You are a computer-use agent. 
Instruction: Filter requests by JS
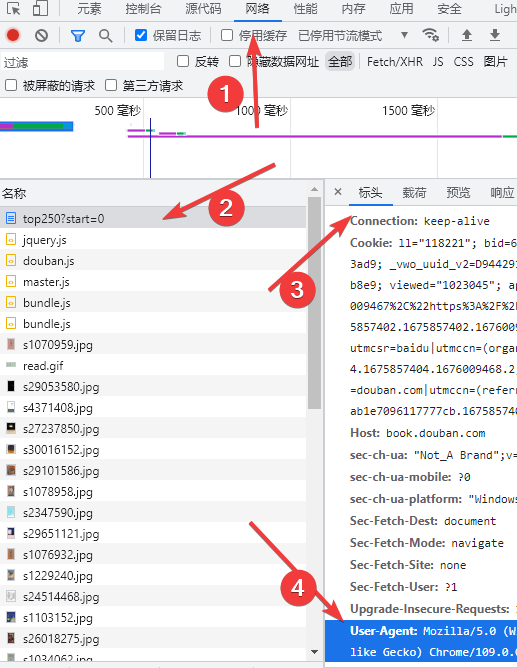coord(438,62)
